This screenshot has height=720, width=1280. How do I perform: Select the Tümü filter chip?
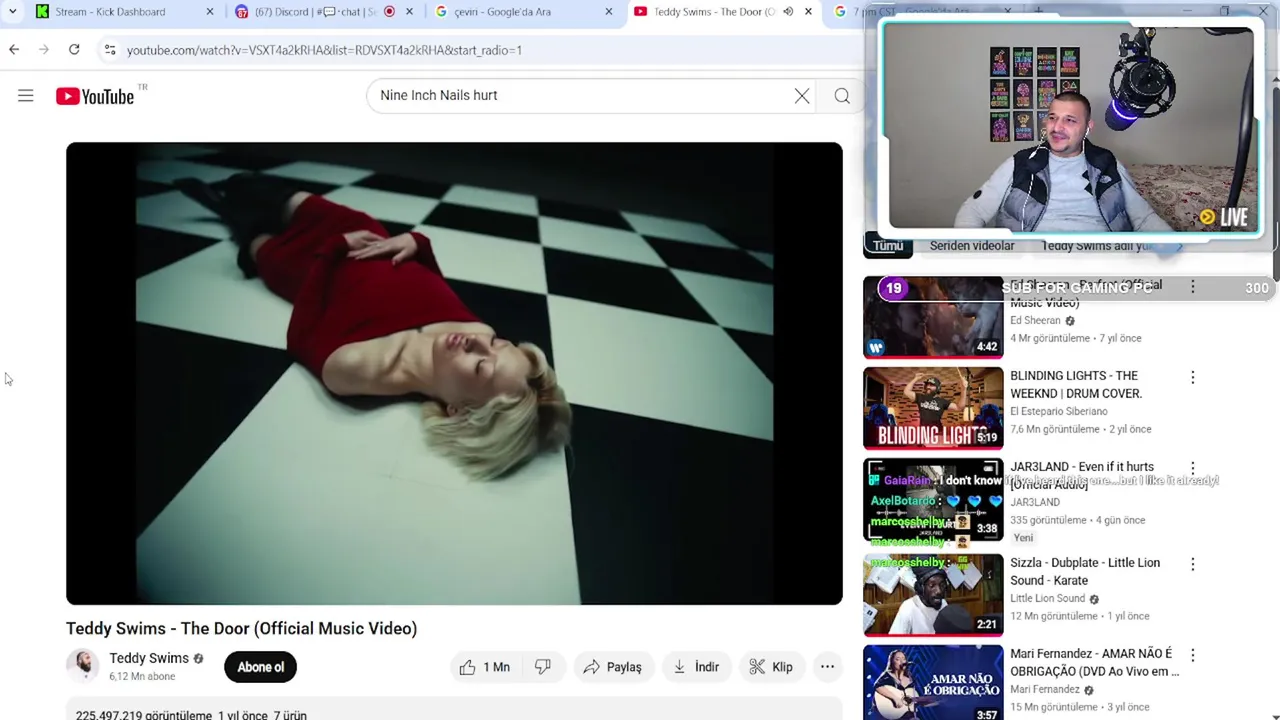pos(888,246)
